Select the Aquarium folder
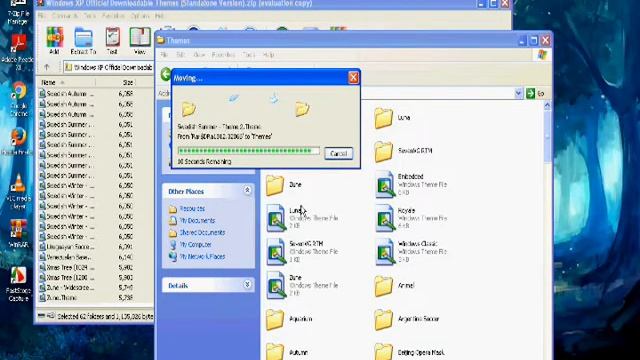This screenshot has height=360, width=640. point(289,319)
